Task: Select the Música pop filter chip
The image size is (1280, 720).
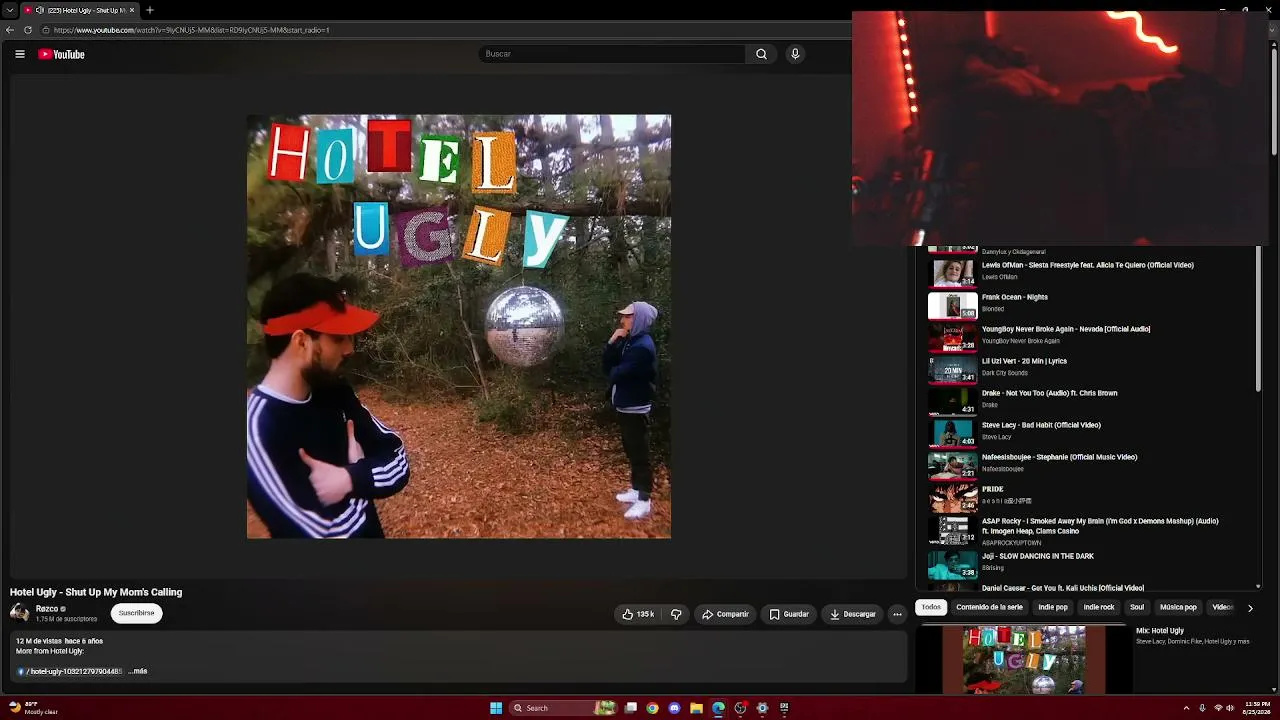Action: point(1178,607)
